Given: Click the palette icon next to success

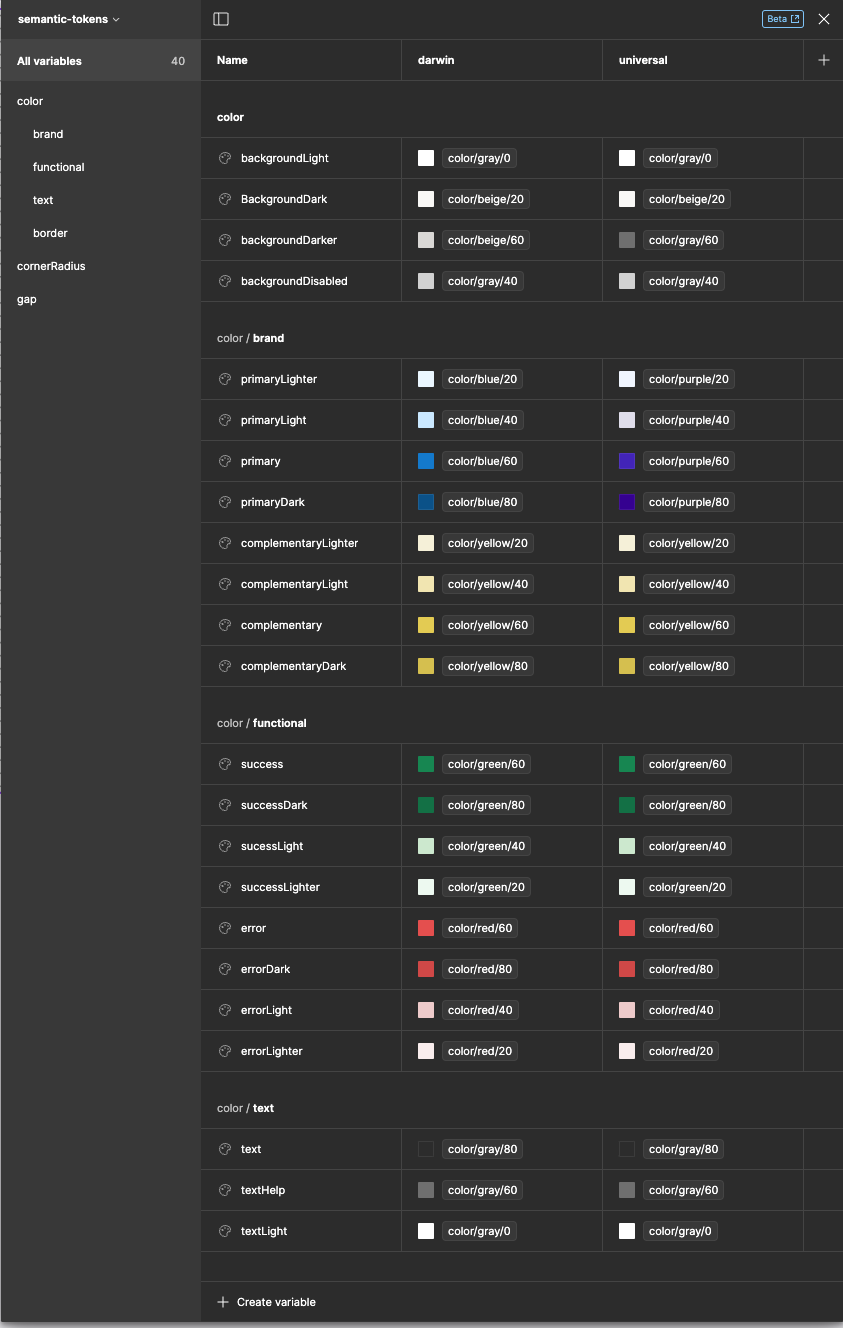Looking at the screenshot, I should pos(225,764).
